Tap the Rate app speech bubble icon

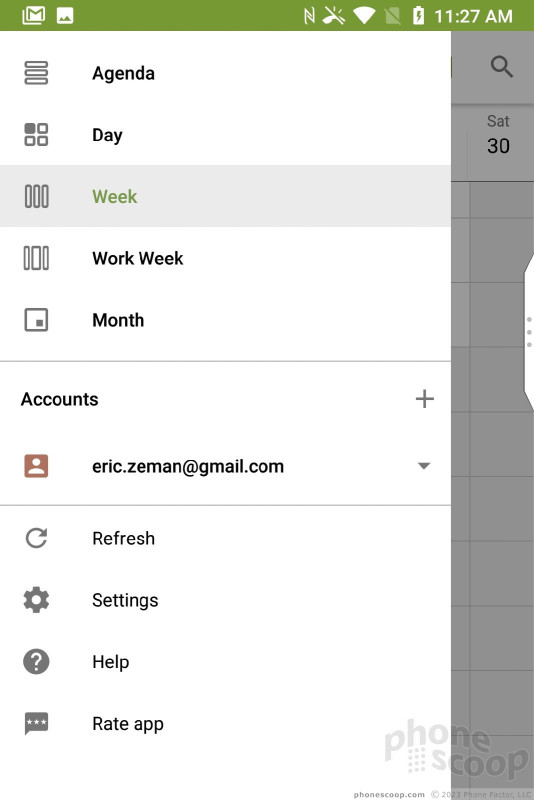tap(36, 723)
